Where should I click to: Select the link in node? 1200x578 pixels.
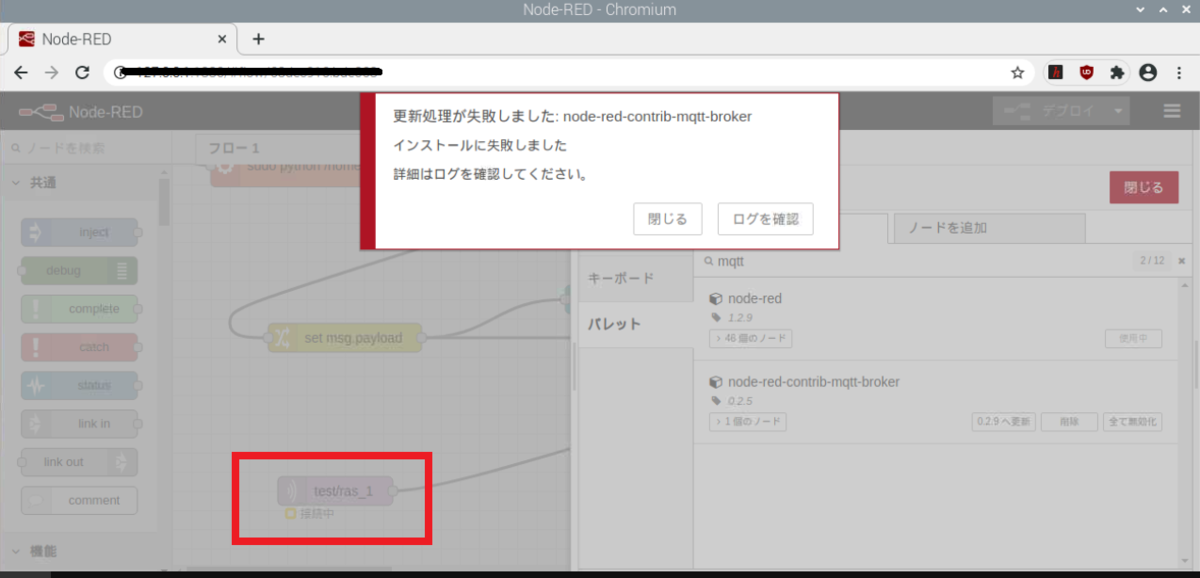pos(78,423)
